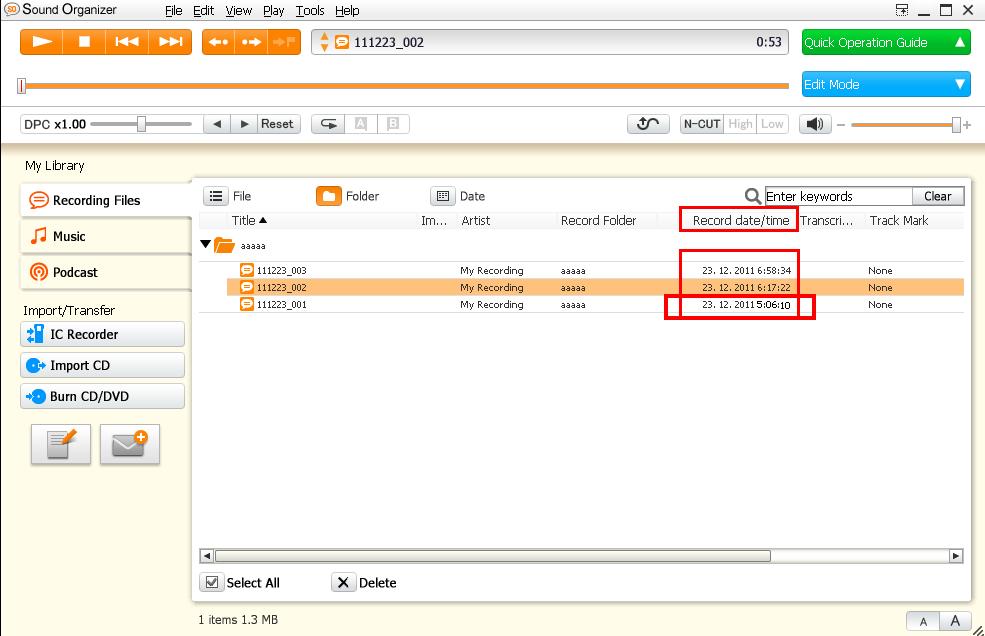Open IC Recorder import/transfer
The height and width of the screenshot is (636, 985).
coord(102,334)
